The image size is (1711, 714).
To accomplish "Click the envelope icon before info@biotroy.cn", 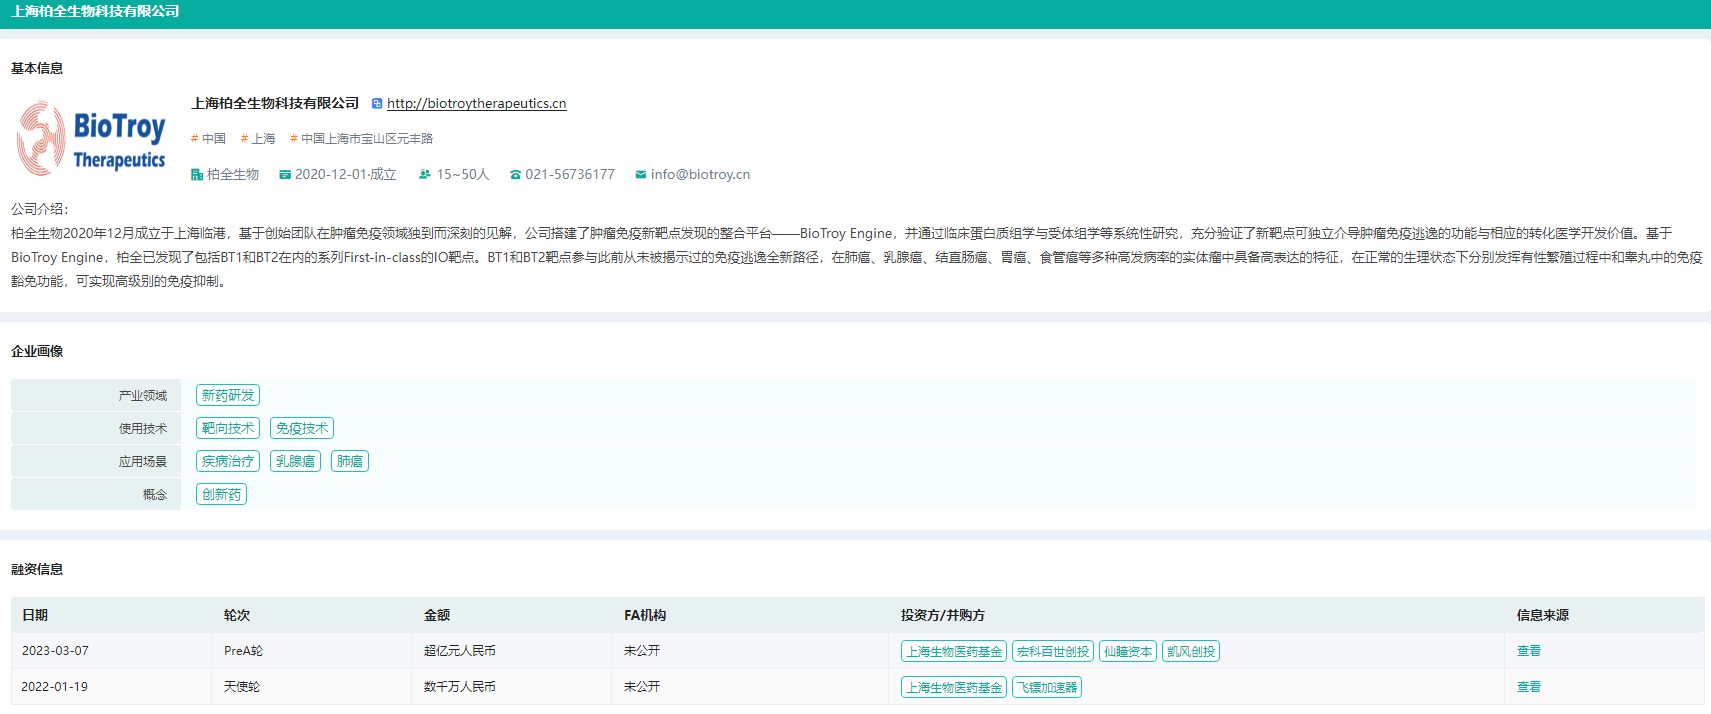I will click(641, 175).
